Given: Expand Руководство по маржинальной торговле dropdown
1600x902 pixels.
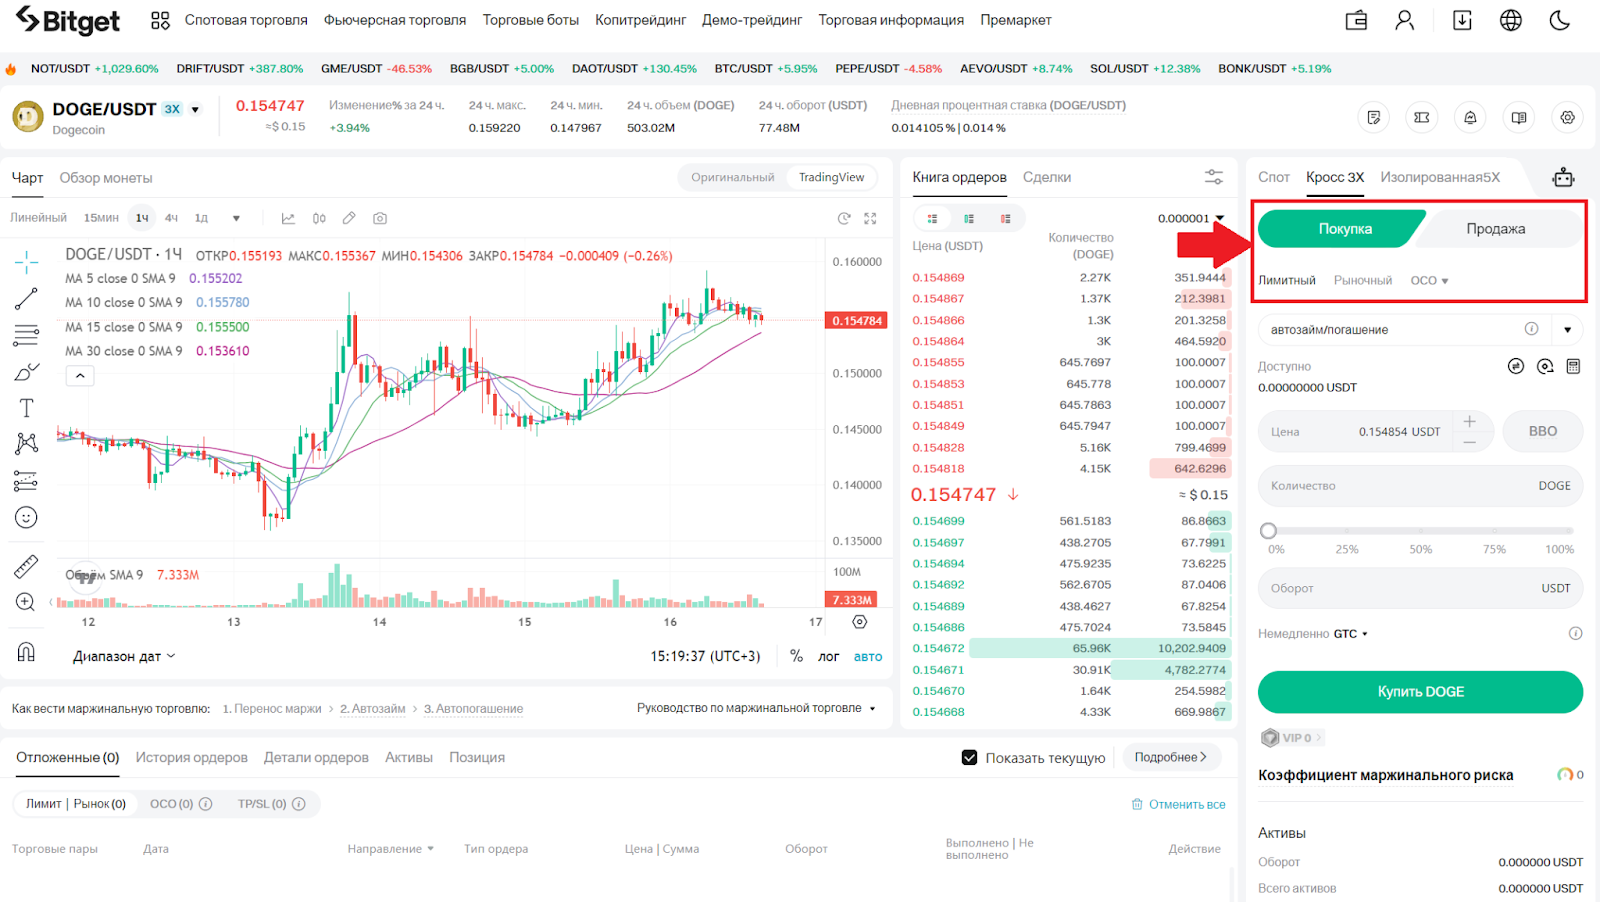Looking at the screenshot, I should pyautogui.click(x=756, y=708).
